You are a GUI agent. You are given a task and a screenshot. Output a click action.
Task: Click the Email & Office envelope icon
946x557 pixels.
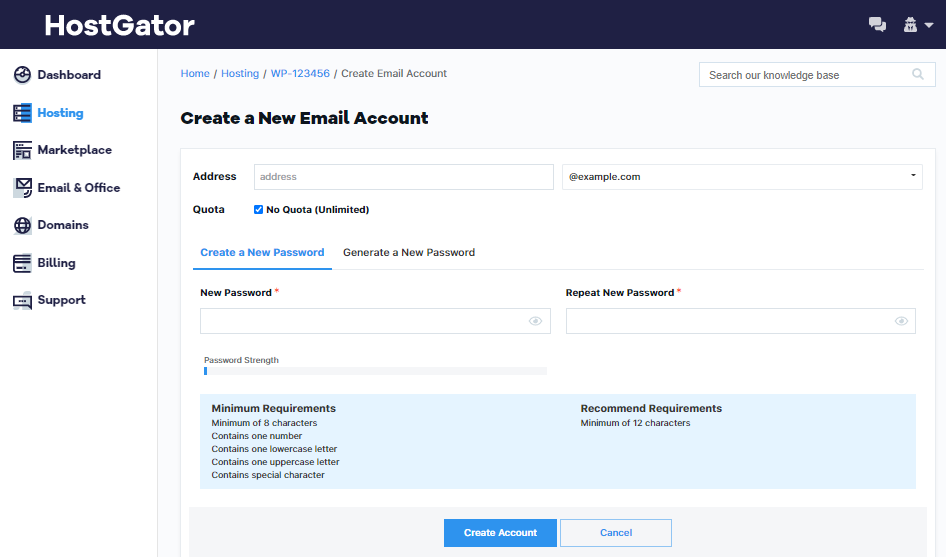pyautogui.click(x=22, y=188)
